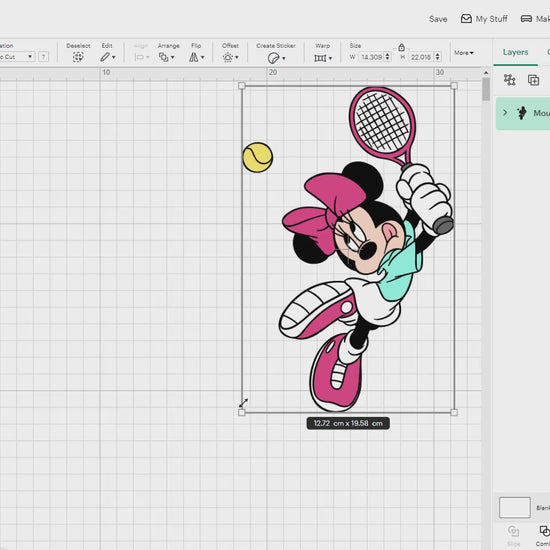Open the Flip dropdown arrow
This screenshot has height=550, width=550.
pyautogui.click(x=203, y=57)
